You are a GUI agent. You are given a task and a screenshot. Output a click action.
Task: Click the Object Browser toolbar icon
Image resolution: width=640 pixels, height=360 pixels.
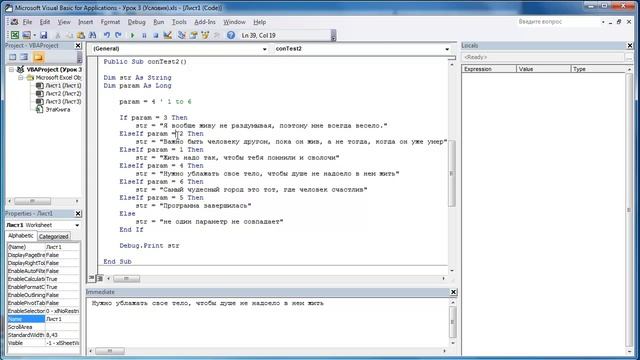[205, 36]
